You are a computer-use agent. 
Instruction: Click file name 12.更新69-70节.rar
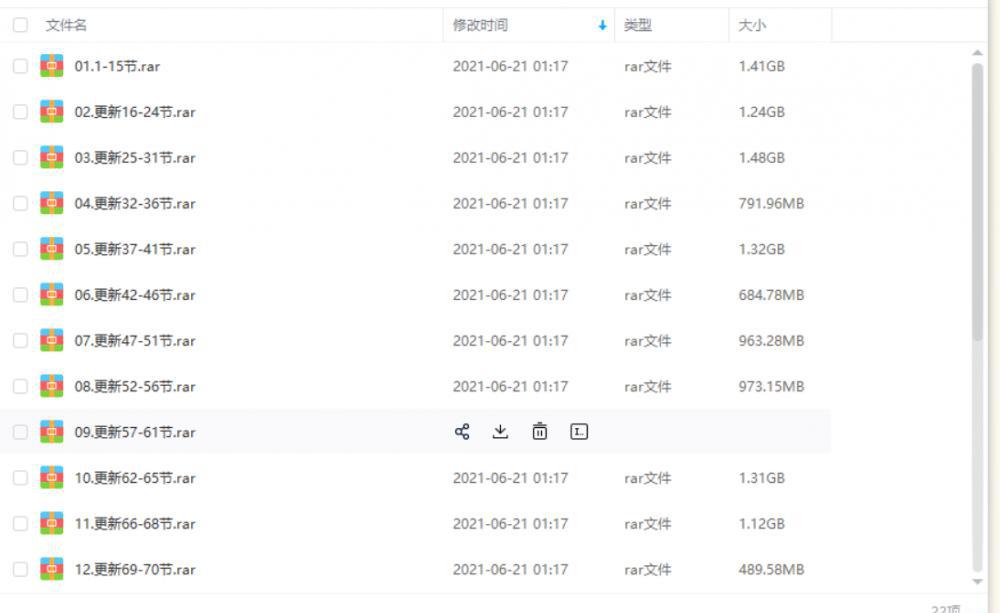pyautogui.click(x=135, y=569)
